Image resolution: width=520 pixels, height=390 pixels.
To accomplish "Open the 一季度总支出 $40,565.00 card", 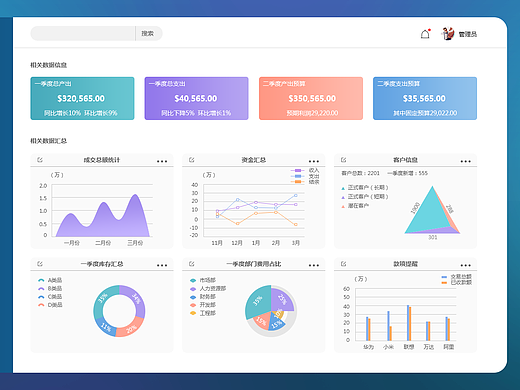I will click(196, 98).
